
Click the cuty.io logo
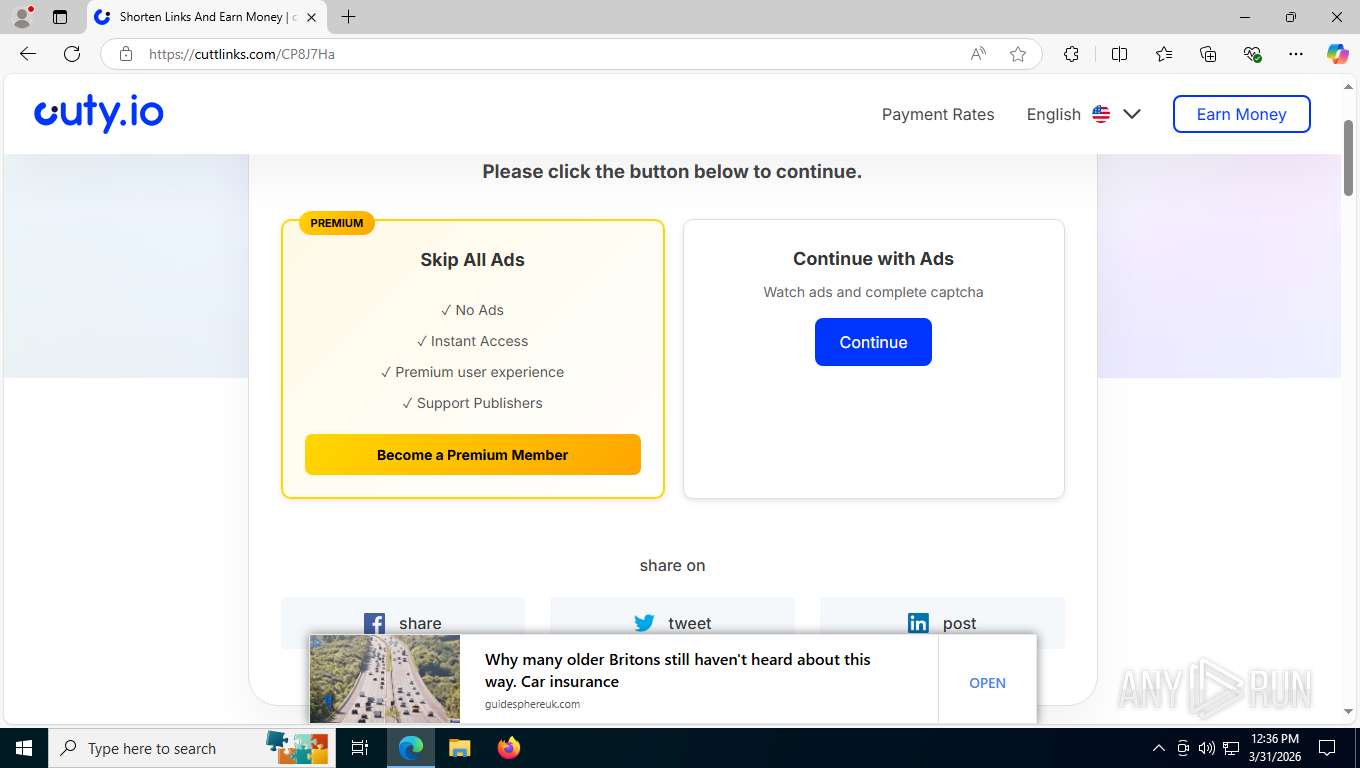(99, 114)
